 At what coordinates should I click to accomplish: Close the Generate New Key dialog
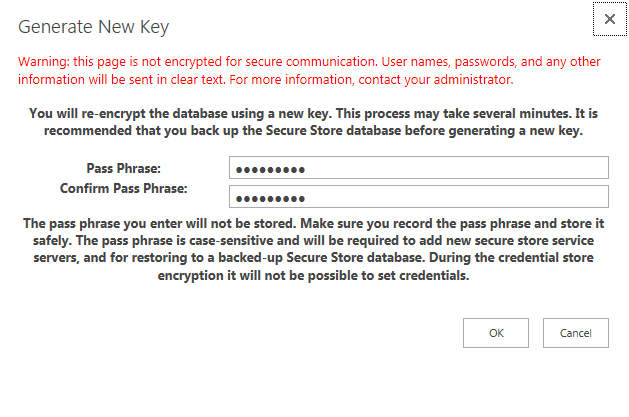coord(610,19)
